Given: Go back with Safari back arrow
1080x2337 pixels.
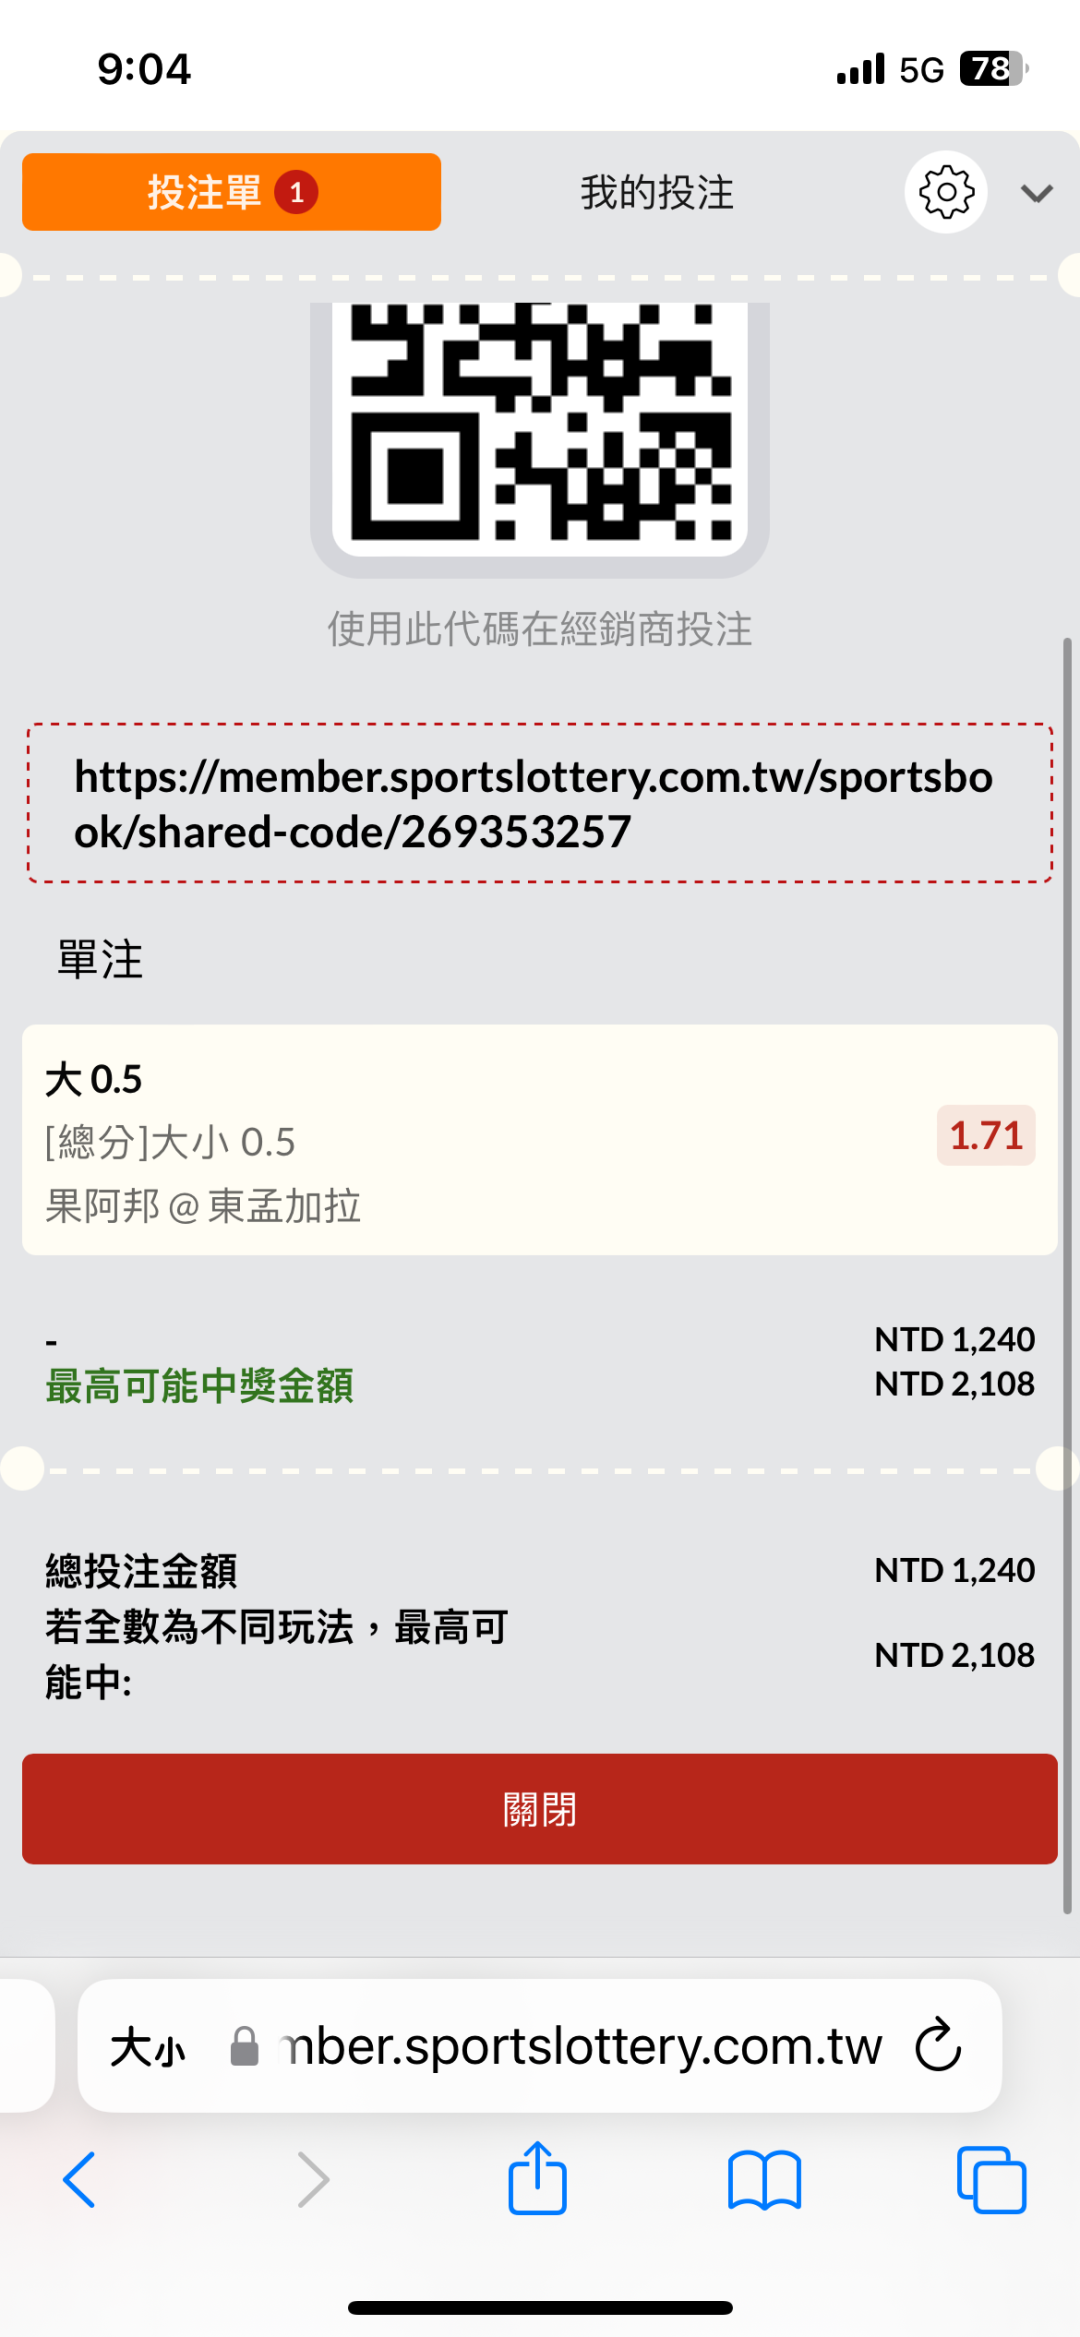Looking at the screenshot, I should (x=80, y=2180).
